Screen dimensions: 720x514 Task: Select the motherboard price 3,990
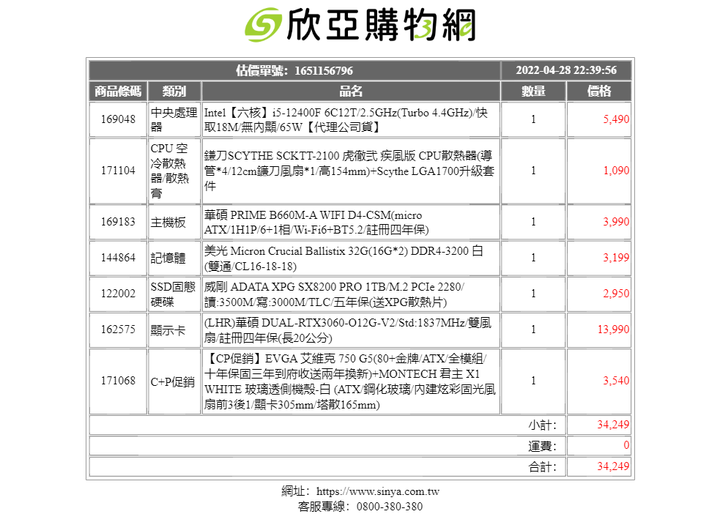point(616,222)
